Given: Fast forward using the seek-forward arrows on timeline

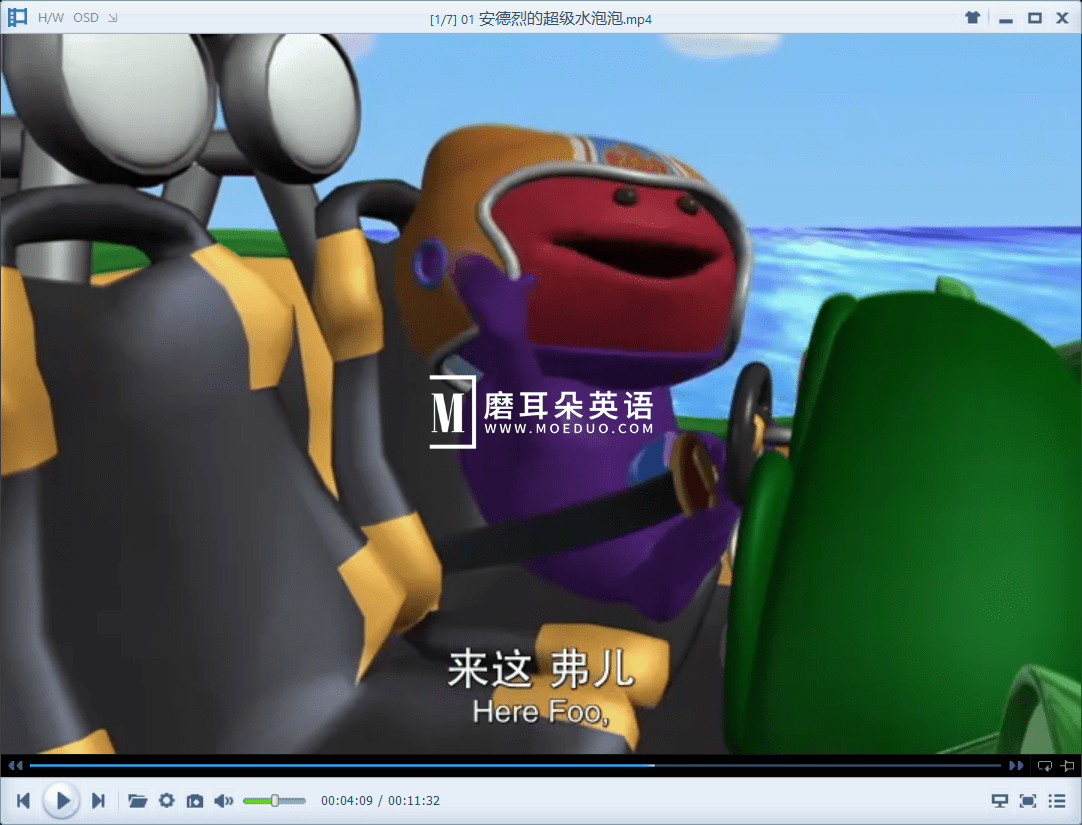Looking at the screenshot, I should (x=1016, y=765).
